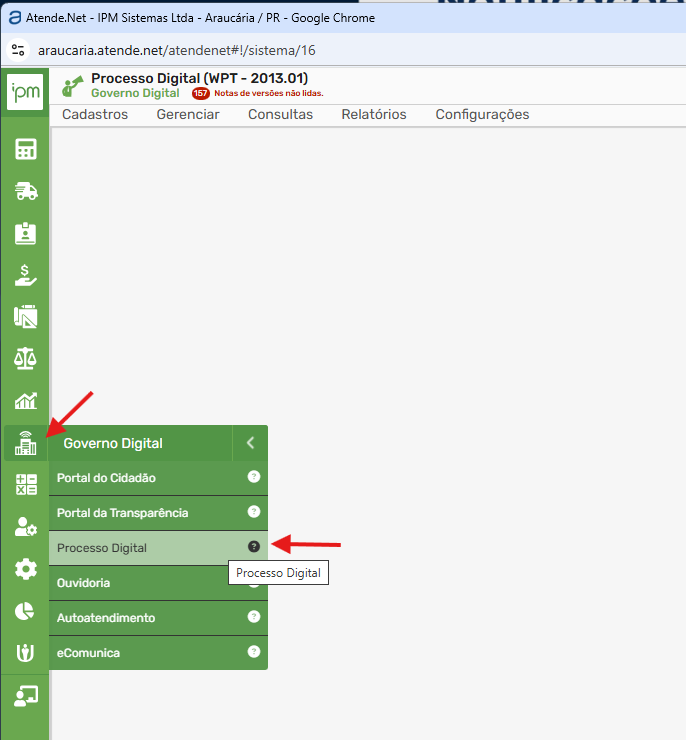Image resolution: width=686 pixels, height=740 pixels.
Task: Show help for eComunica entry
Action: click(x=254, y=651)
